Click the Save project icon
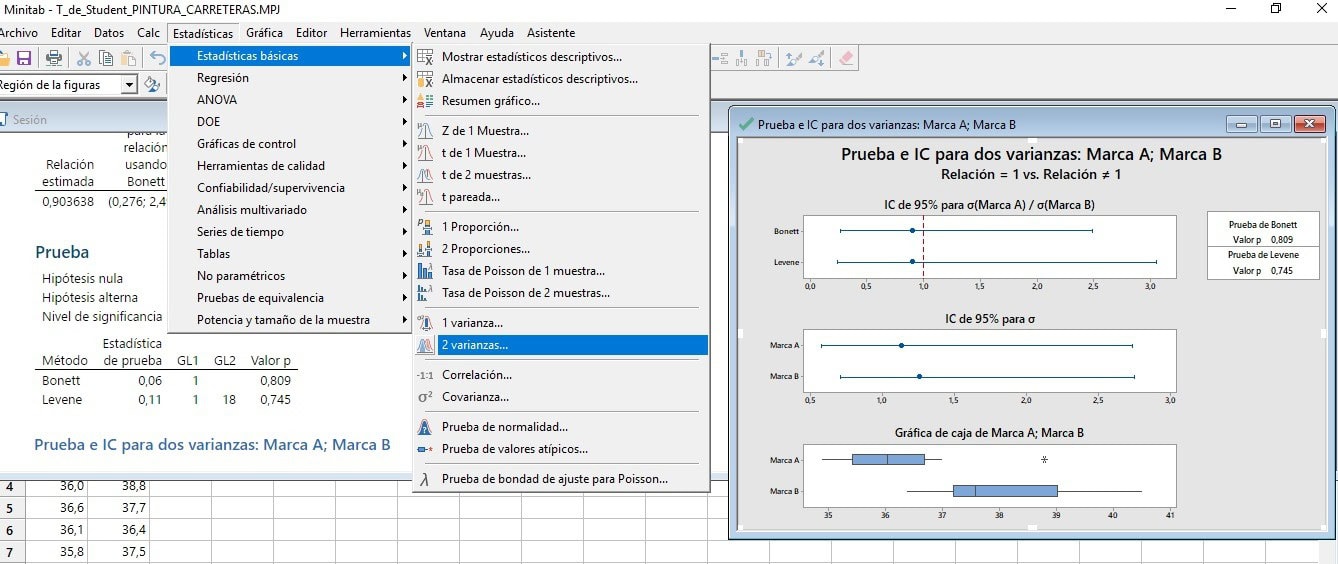 click(x=24, y=58)
